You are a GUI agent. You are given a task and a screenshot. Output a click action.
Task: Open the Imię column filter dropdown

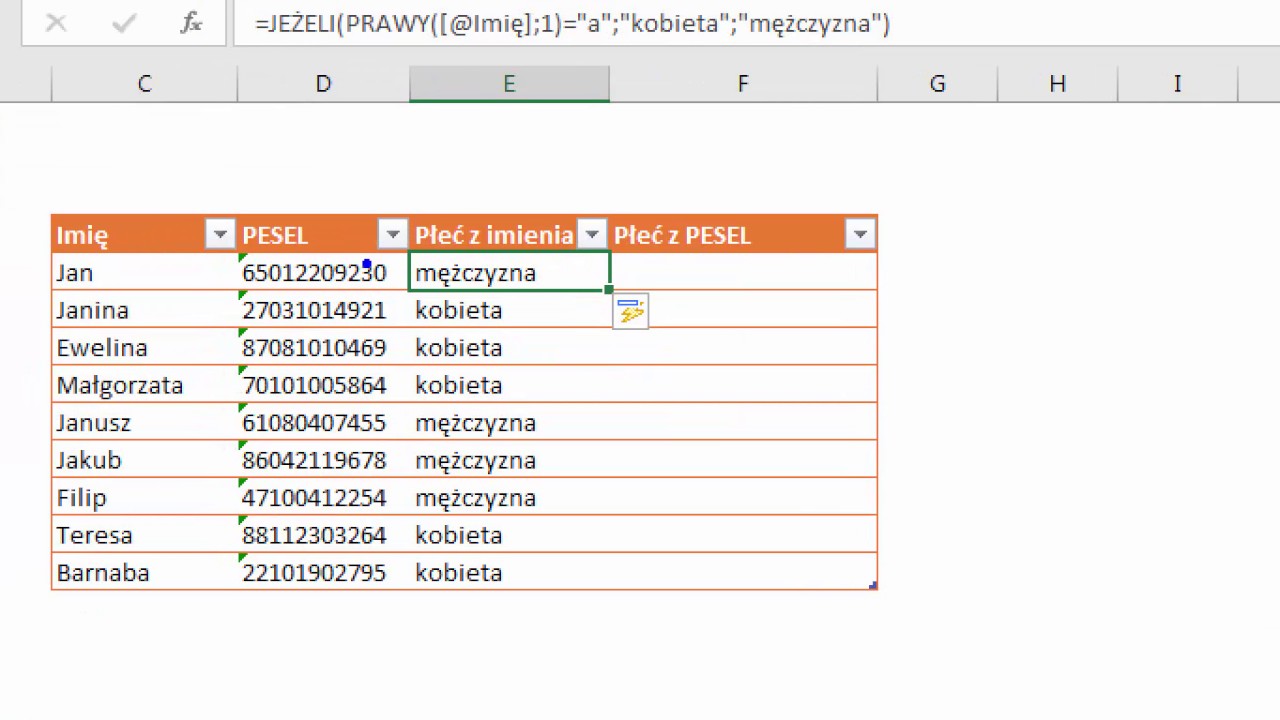(x=220, y=235)
